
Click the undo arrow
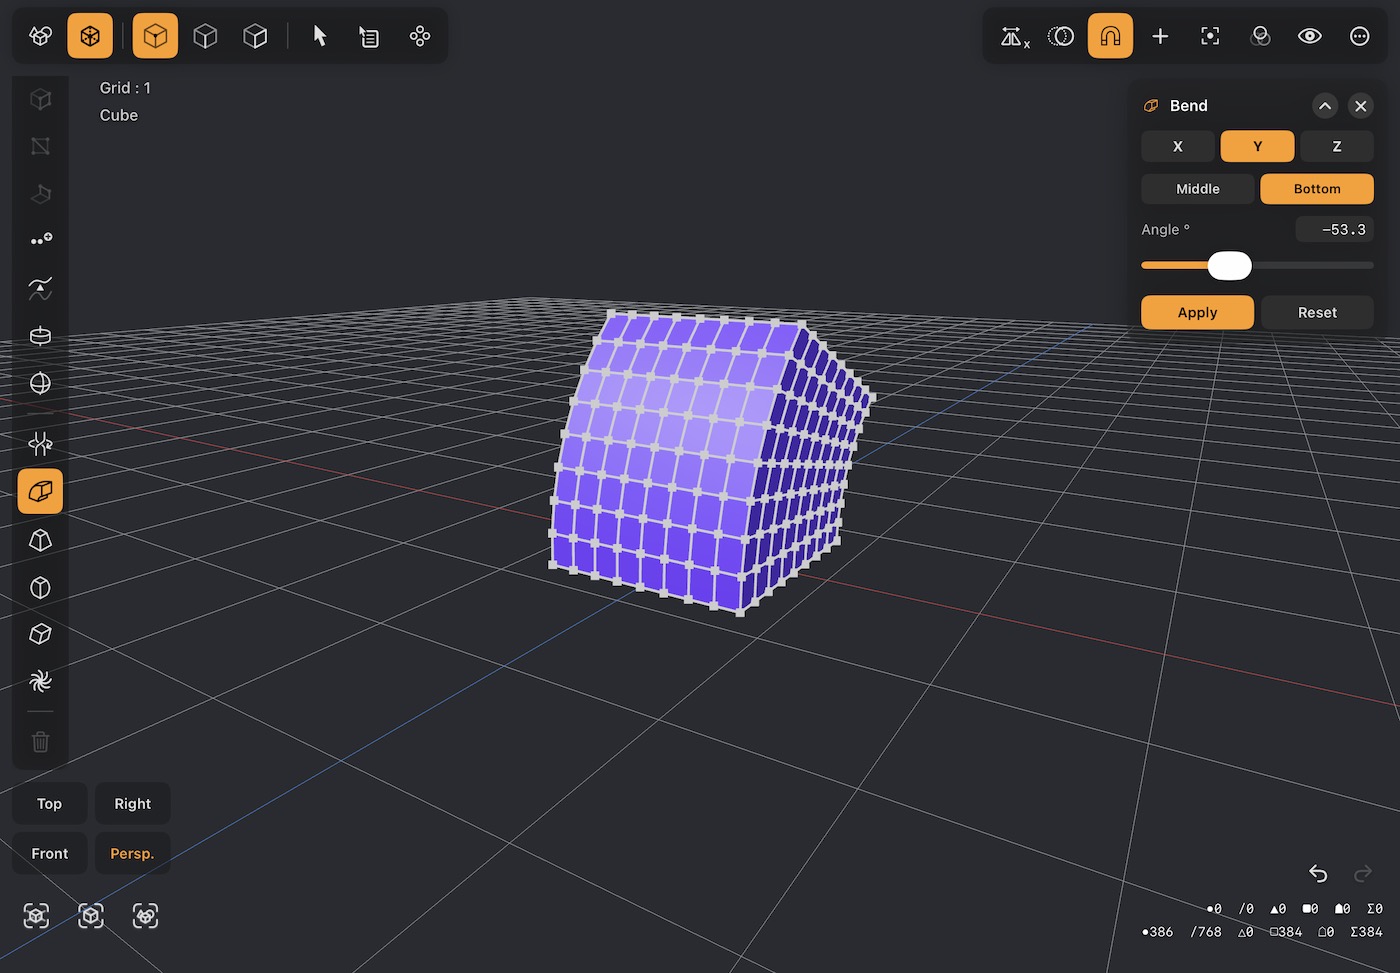[1318, 874]
